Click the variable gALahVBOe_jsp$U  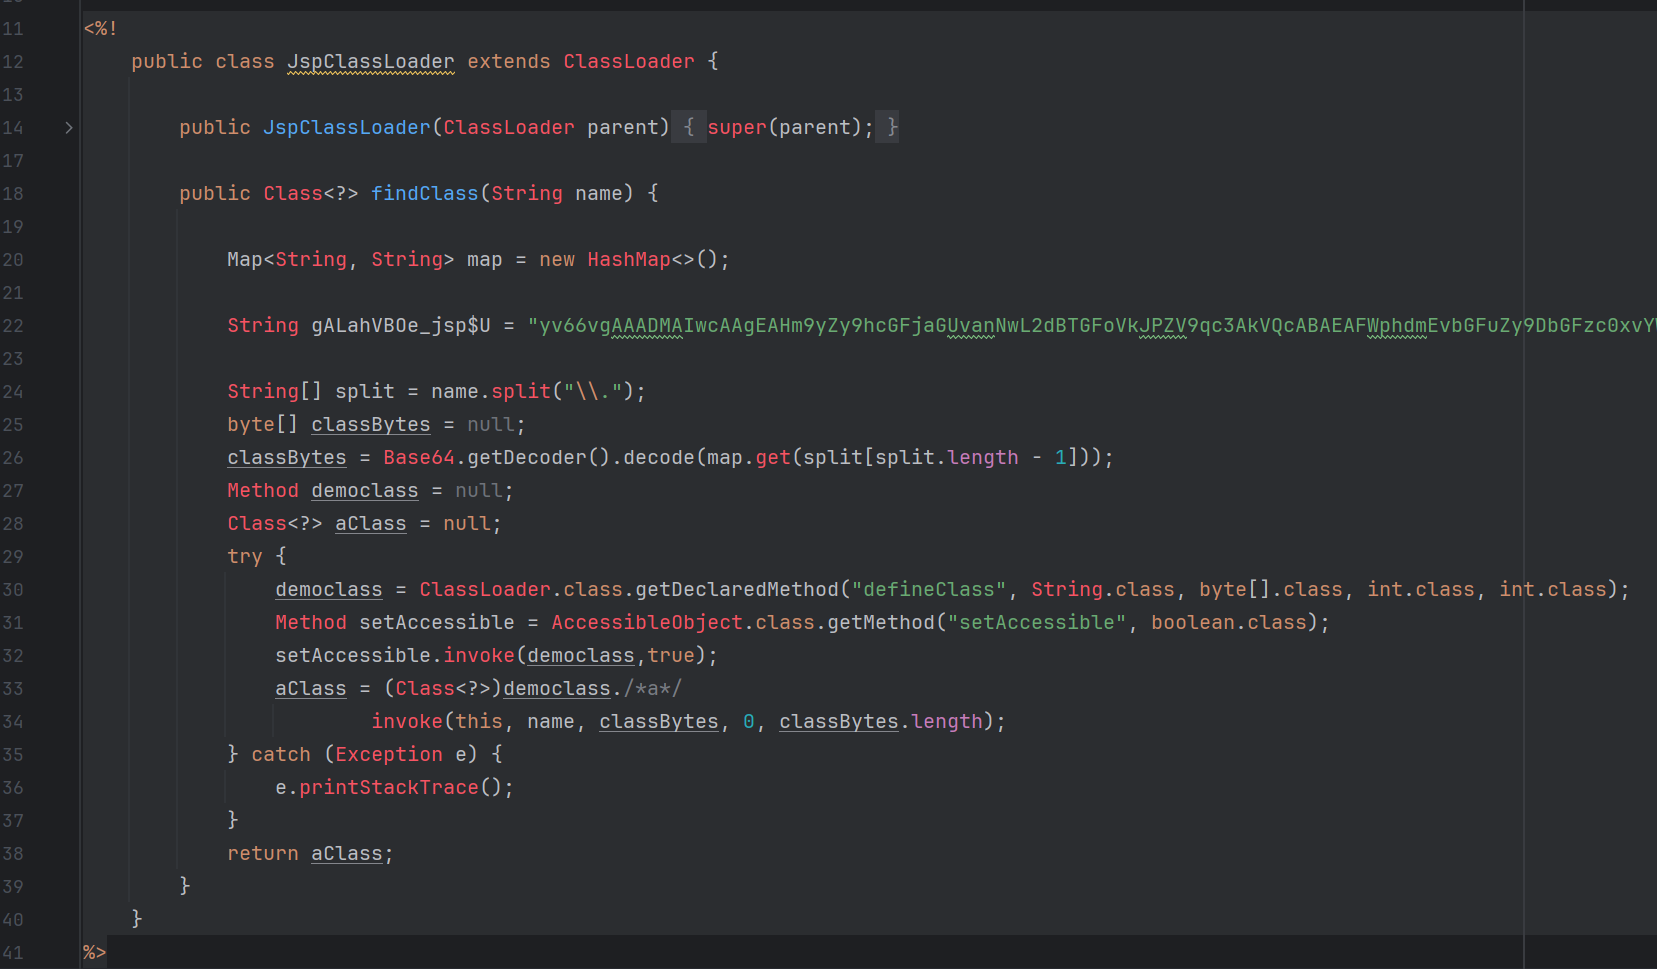(x=401, y=326)
